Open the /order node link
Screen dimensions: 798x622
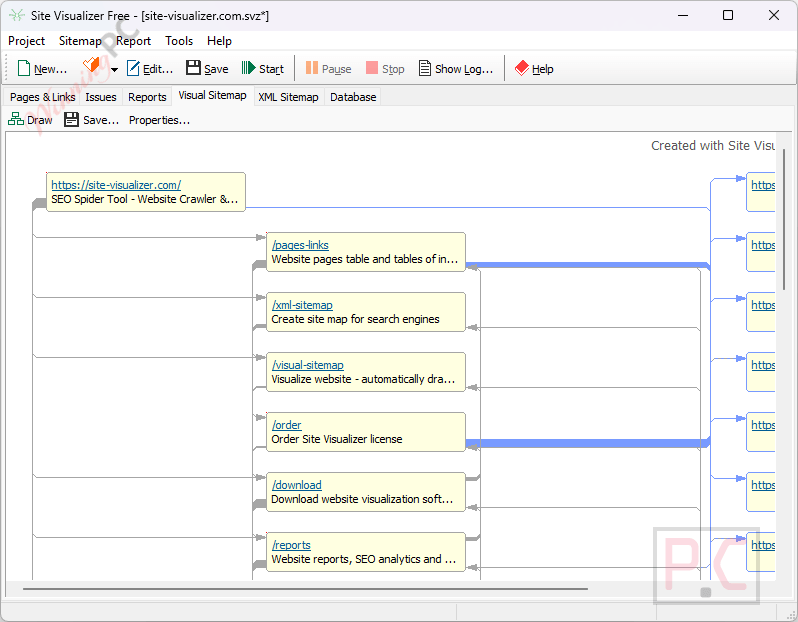(287, 425)
